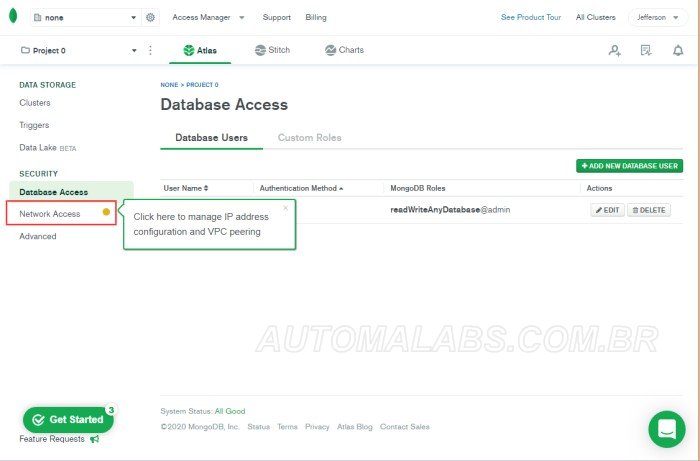Viewport: 700px width, 461px height.
Task: Open the Status footer link
Action: pyautogui.click(x=258, y=427)
